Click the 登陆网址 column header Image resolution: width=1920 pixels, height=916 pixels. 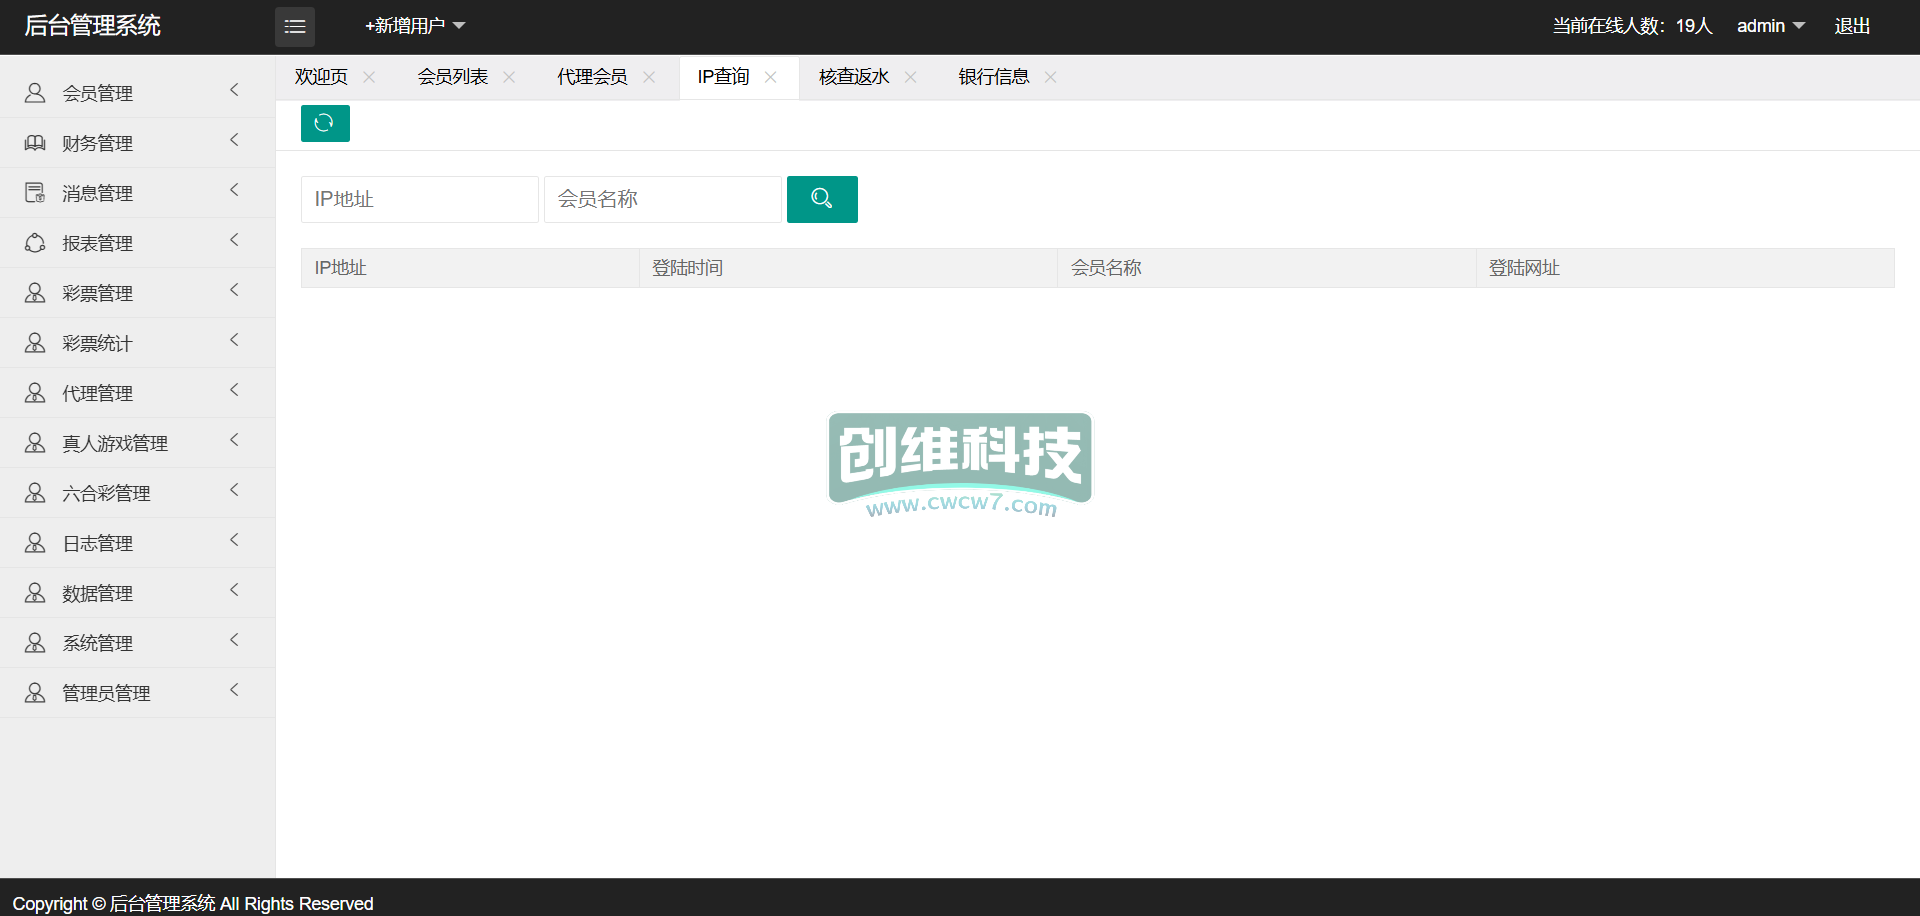pos(1685,268)
